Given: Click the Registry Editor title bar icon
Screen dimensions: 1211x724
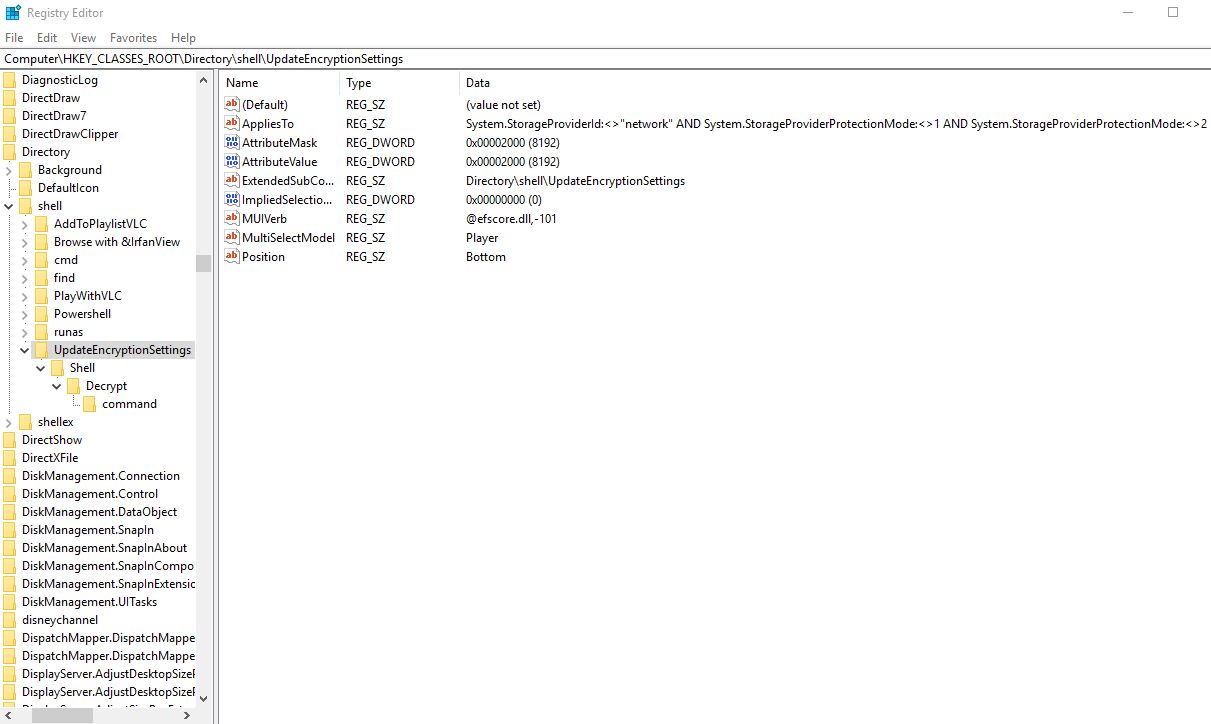Looking at the screenshot, I should [x=13, y=12].
